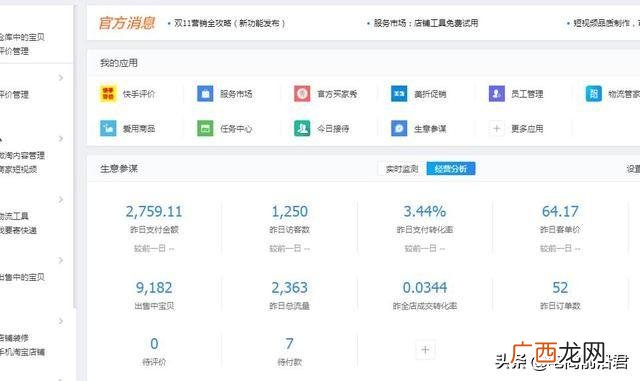Image resolution: width=640 pixels, height=381 pixels.
Task: Click the 2,759.11 昨日支付金额 value
Action: point(154,212)
